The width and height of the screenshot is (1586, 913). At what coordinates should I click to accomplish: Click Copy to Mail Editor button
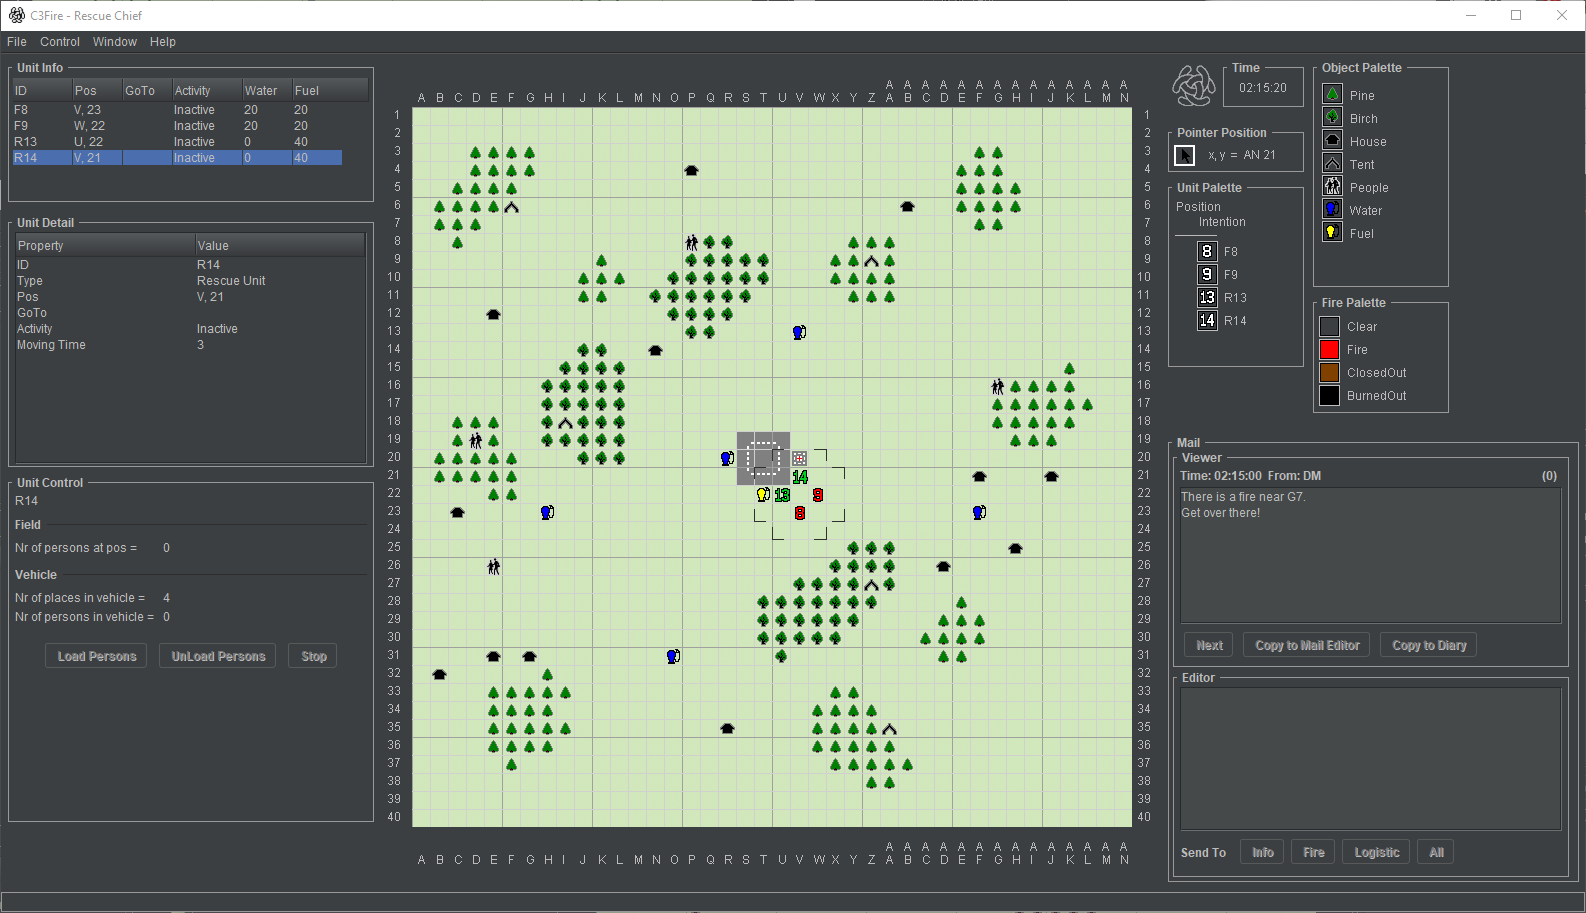1307,645
